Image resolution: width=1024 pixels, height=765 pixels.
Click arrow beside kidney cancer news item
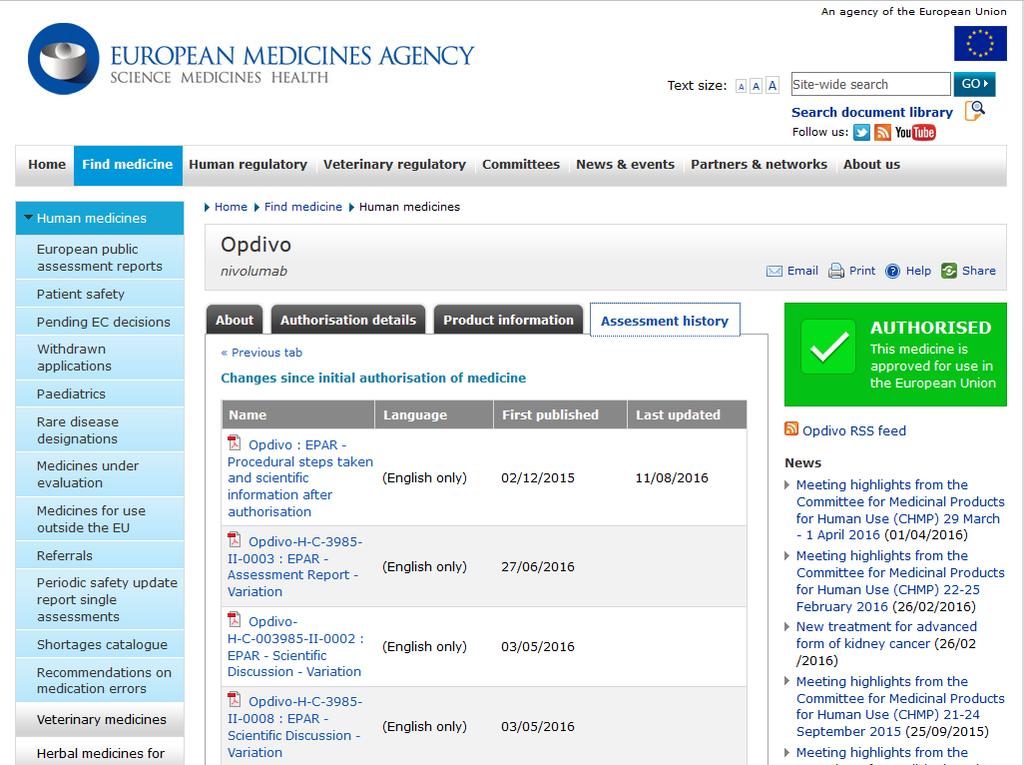tap(787, 627)
